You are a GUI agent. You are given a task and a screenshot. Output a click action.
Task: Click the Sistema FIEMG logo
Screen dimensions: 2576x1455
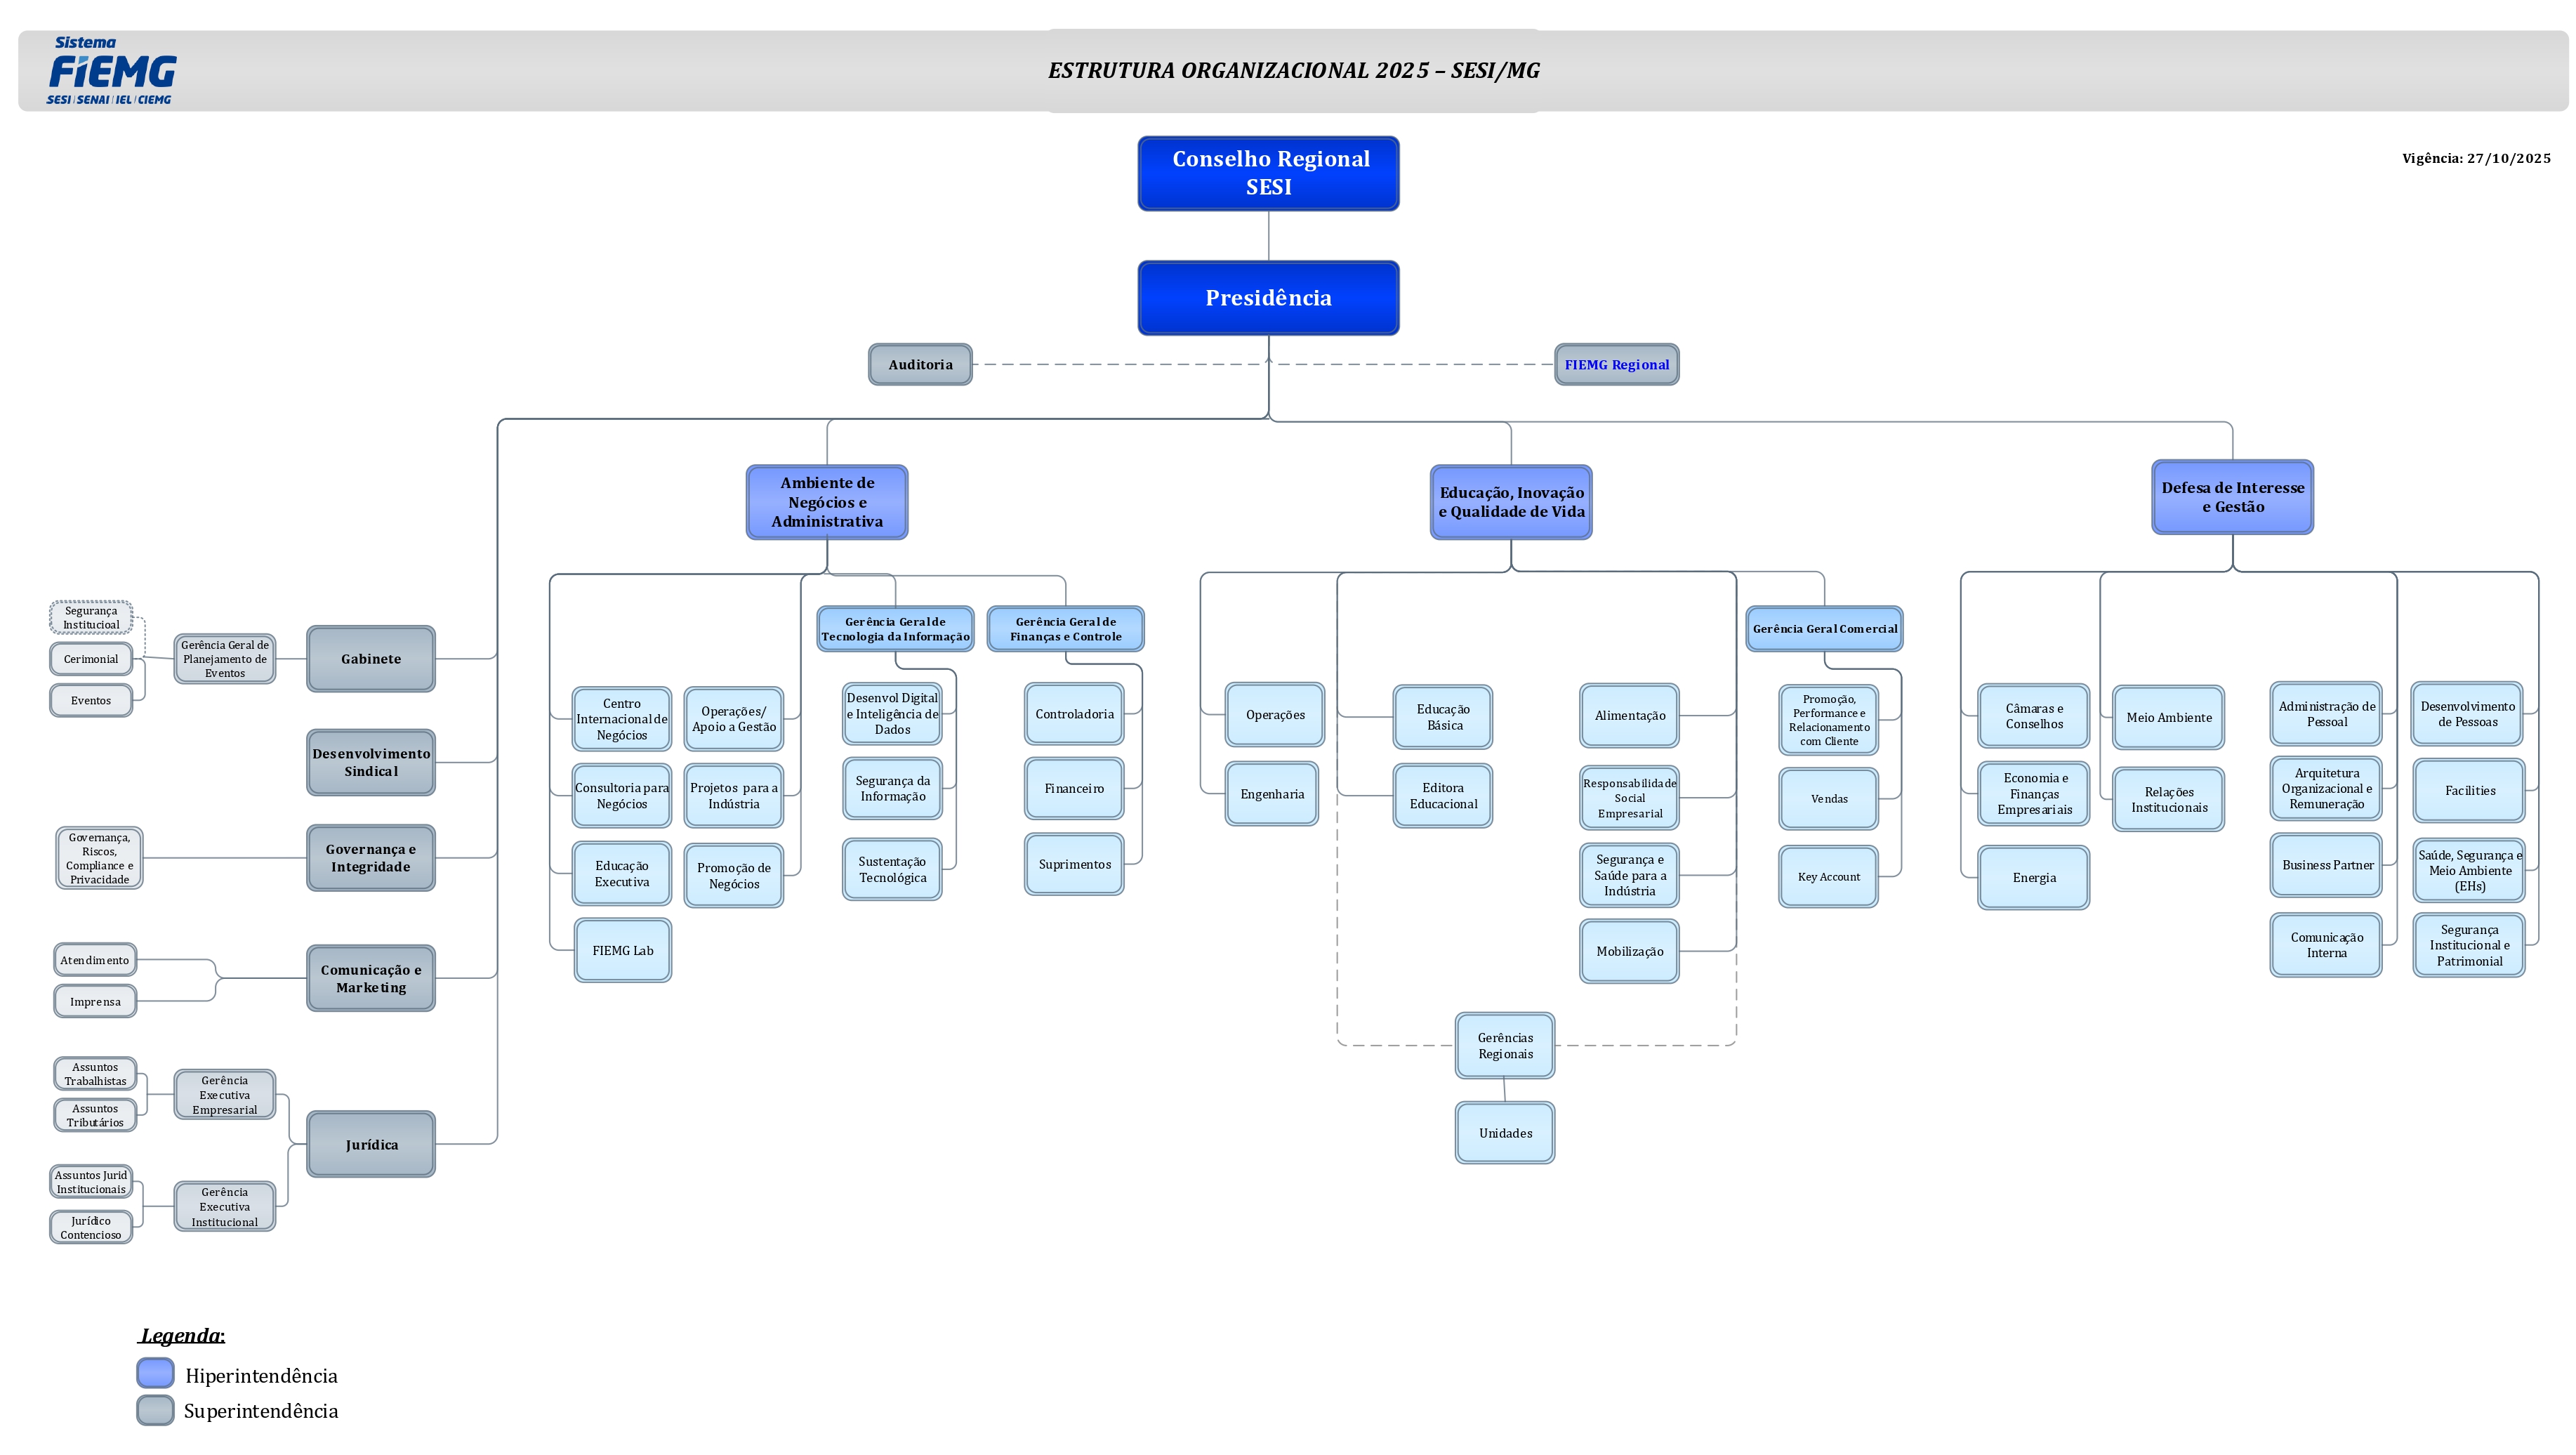click(111, 71)
